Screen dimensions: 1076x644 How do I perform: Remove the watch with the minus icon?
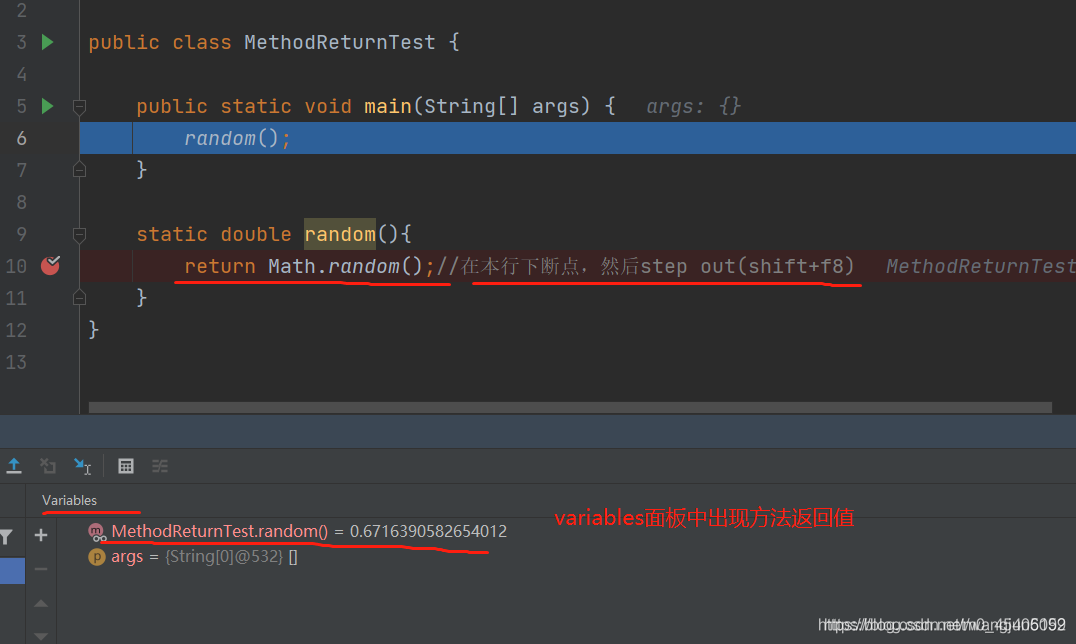[41, 569]
